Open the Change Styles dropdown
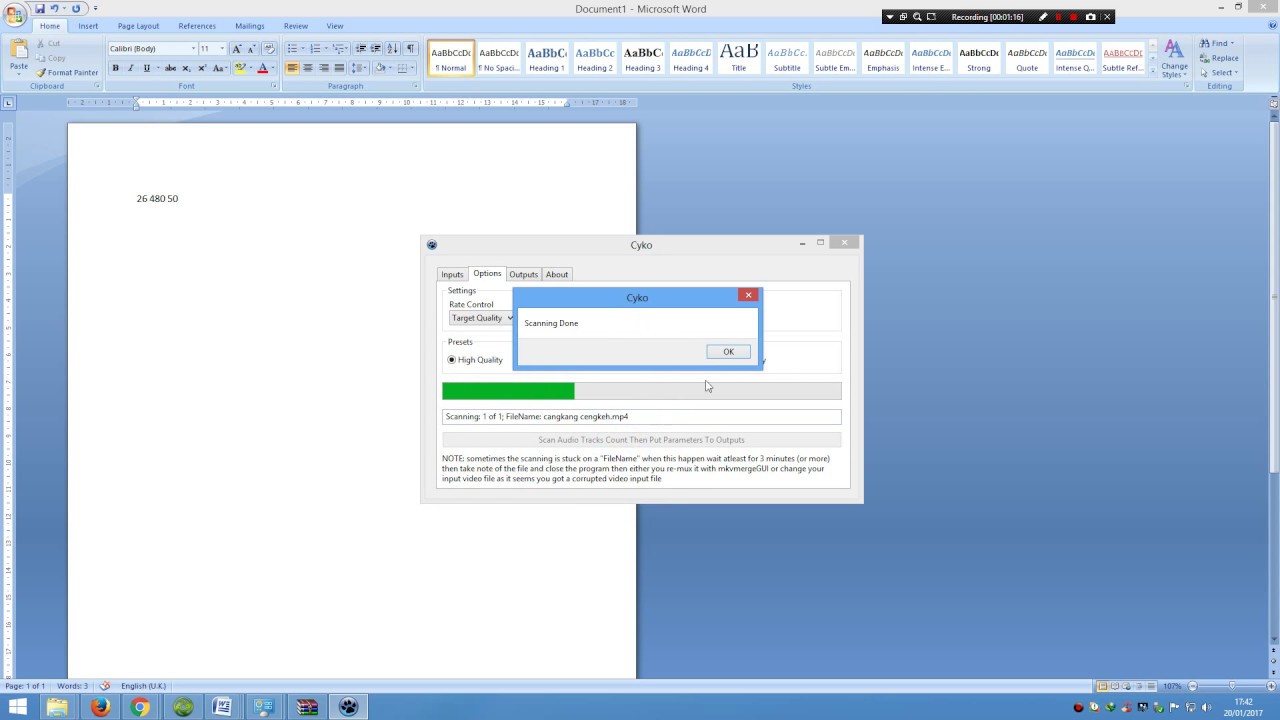Image resolution: width=1280 pixels, height=720 pixels. click(1174, 59)
